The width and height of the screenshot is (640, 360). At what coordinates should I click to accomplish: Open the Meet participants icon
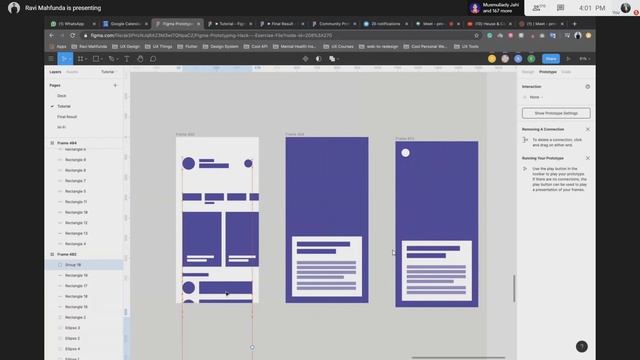[538, 8]
